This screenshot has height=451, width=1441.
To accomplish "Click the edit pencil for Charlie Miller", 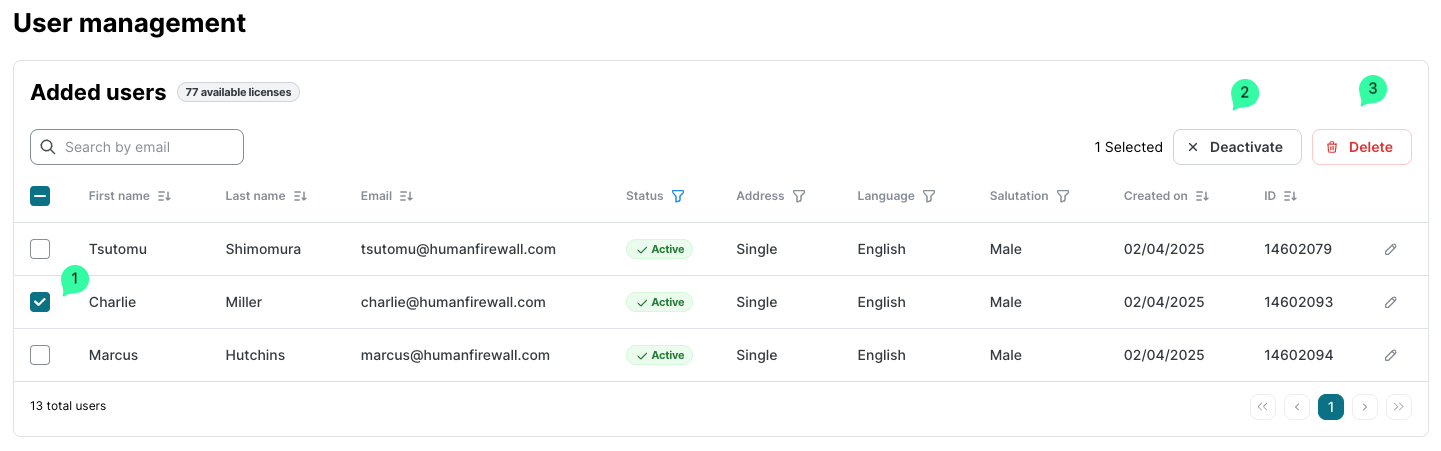I will point(1390,302).
